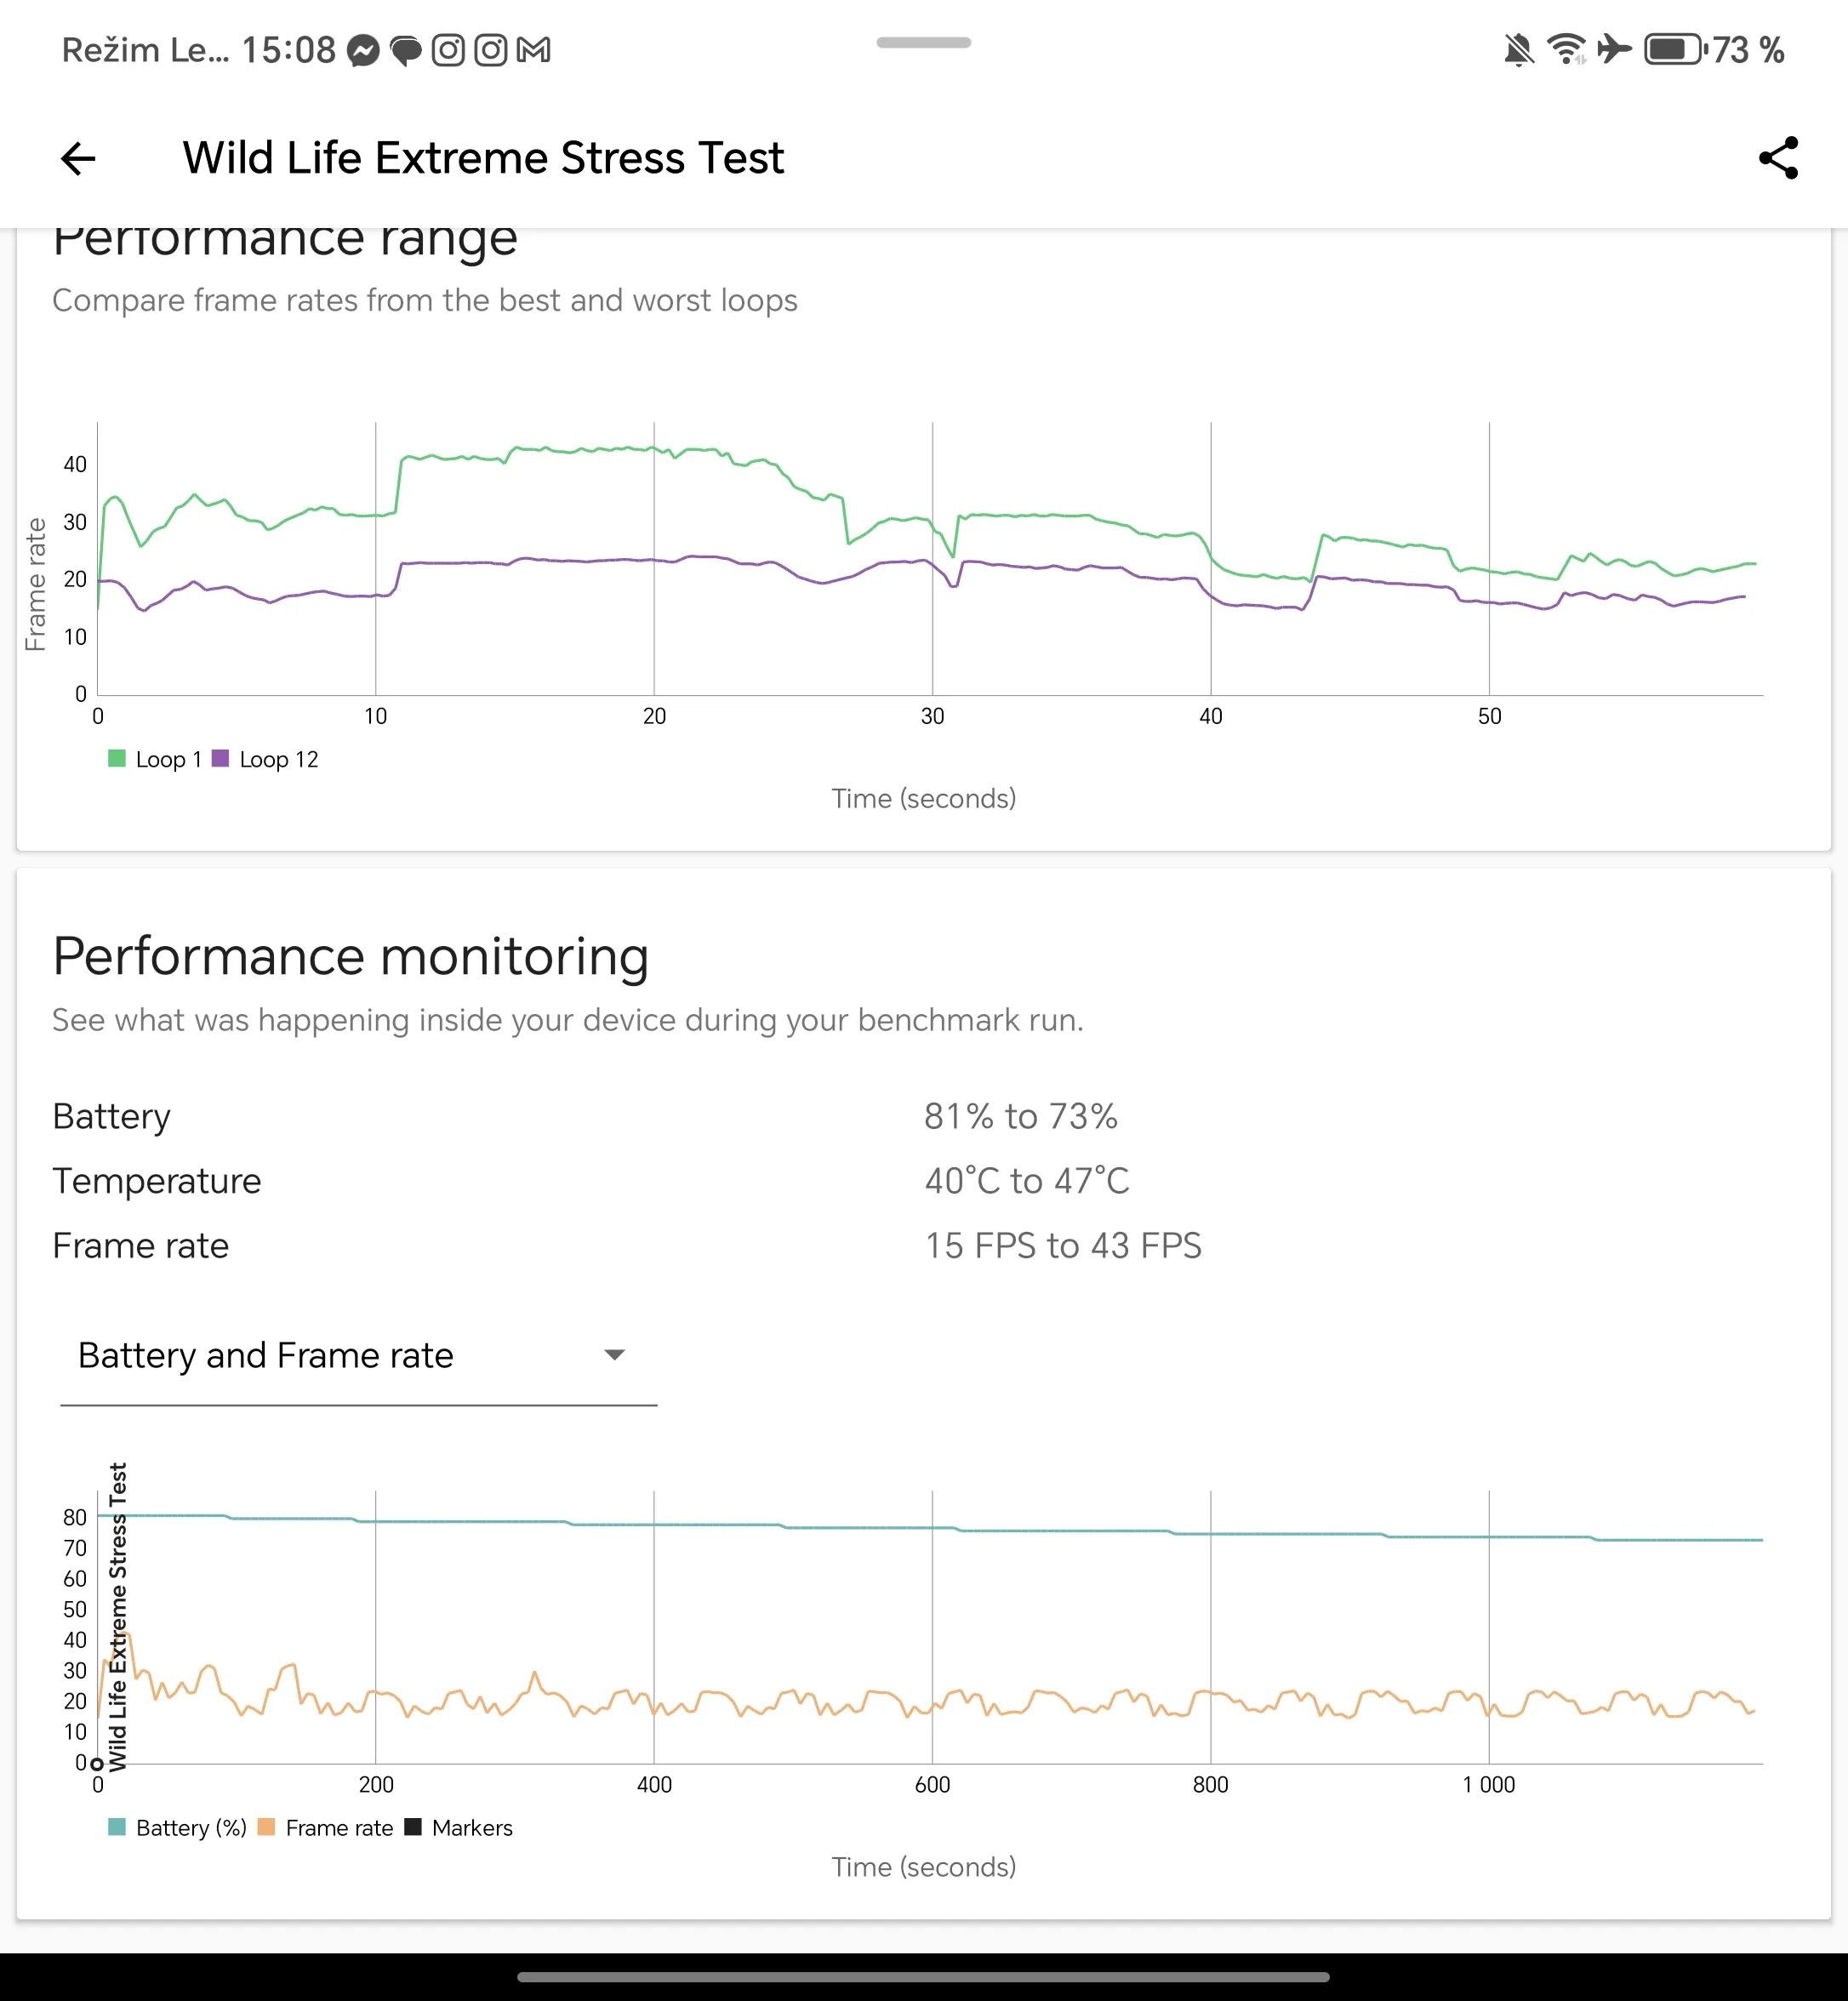
Task: Toggle Markers legend series
Action: click(x=459, y=1828)
